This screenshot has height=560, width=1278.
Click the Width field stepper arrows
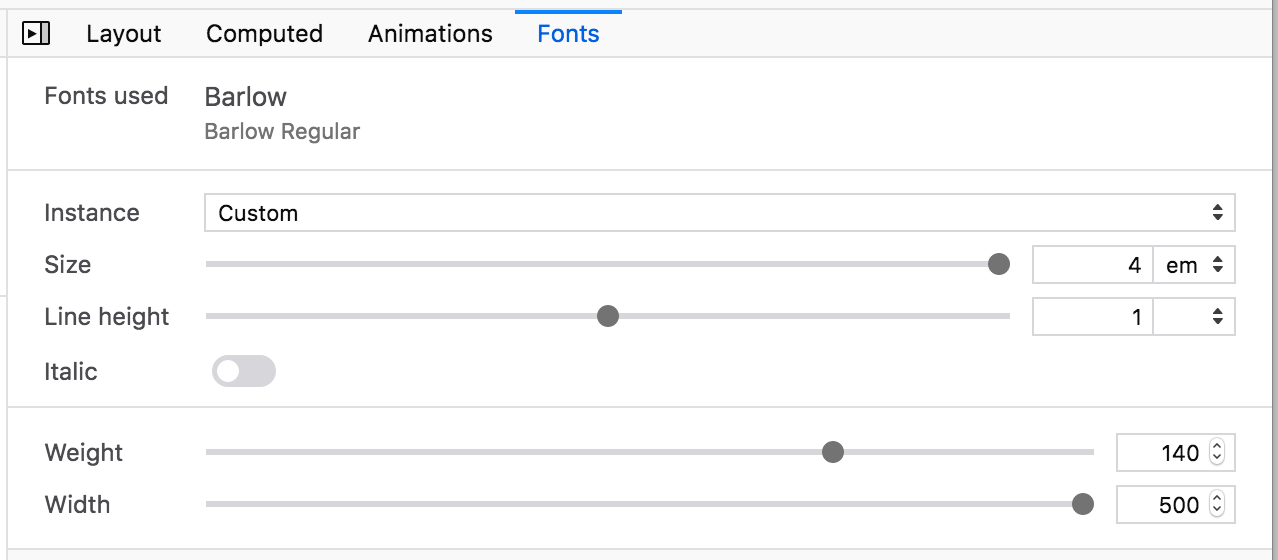point(1217,505)
